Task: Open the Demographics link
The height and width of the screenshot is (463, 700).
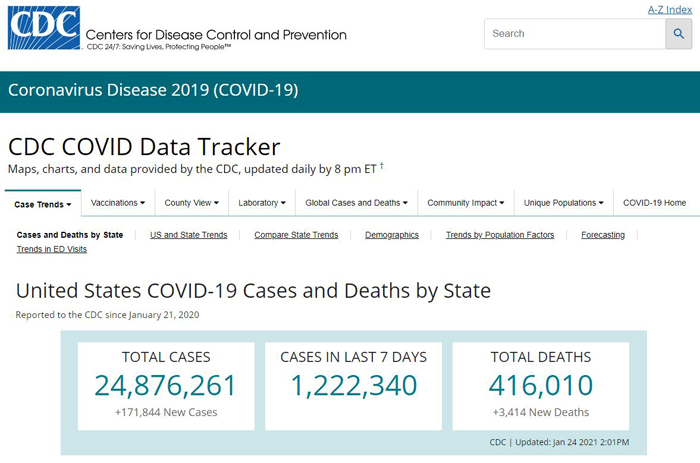Action: (x=392, y=235)
